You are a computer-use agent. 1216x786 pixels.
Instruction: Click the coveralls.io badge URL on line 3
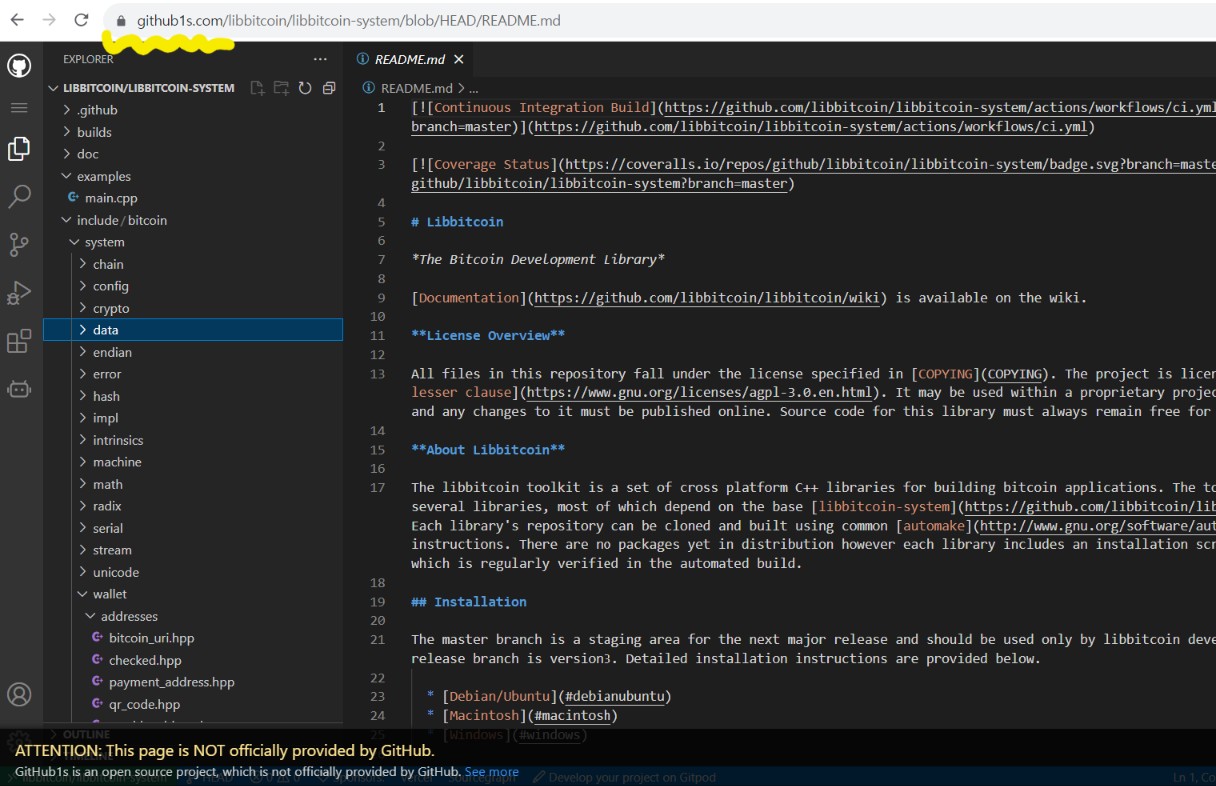[890, 164]
